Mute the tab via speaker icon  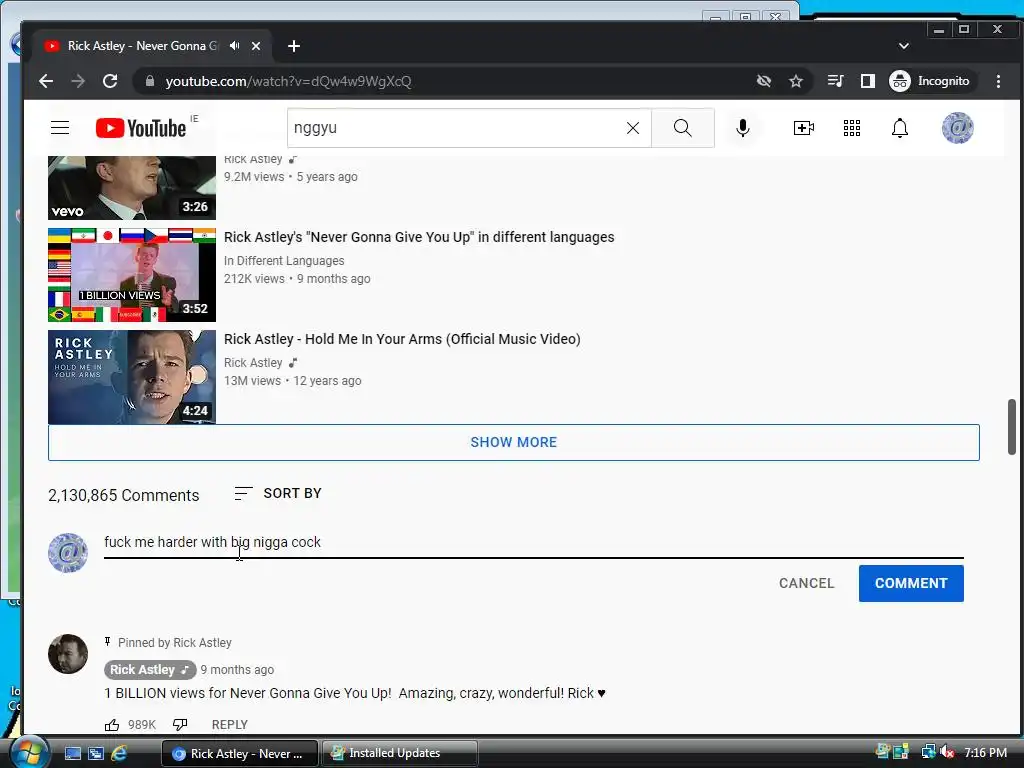click(234, 46)
